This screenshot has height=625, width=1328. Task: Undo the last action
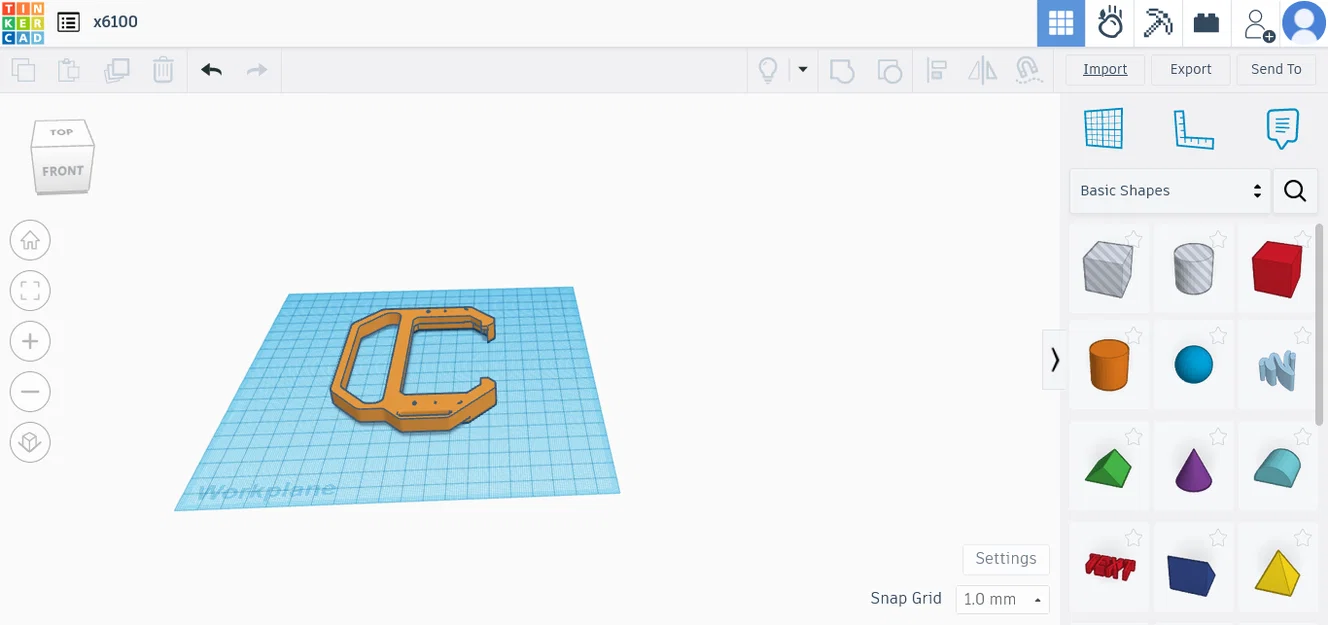click(x=211, y=70)
